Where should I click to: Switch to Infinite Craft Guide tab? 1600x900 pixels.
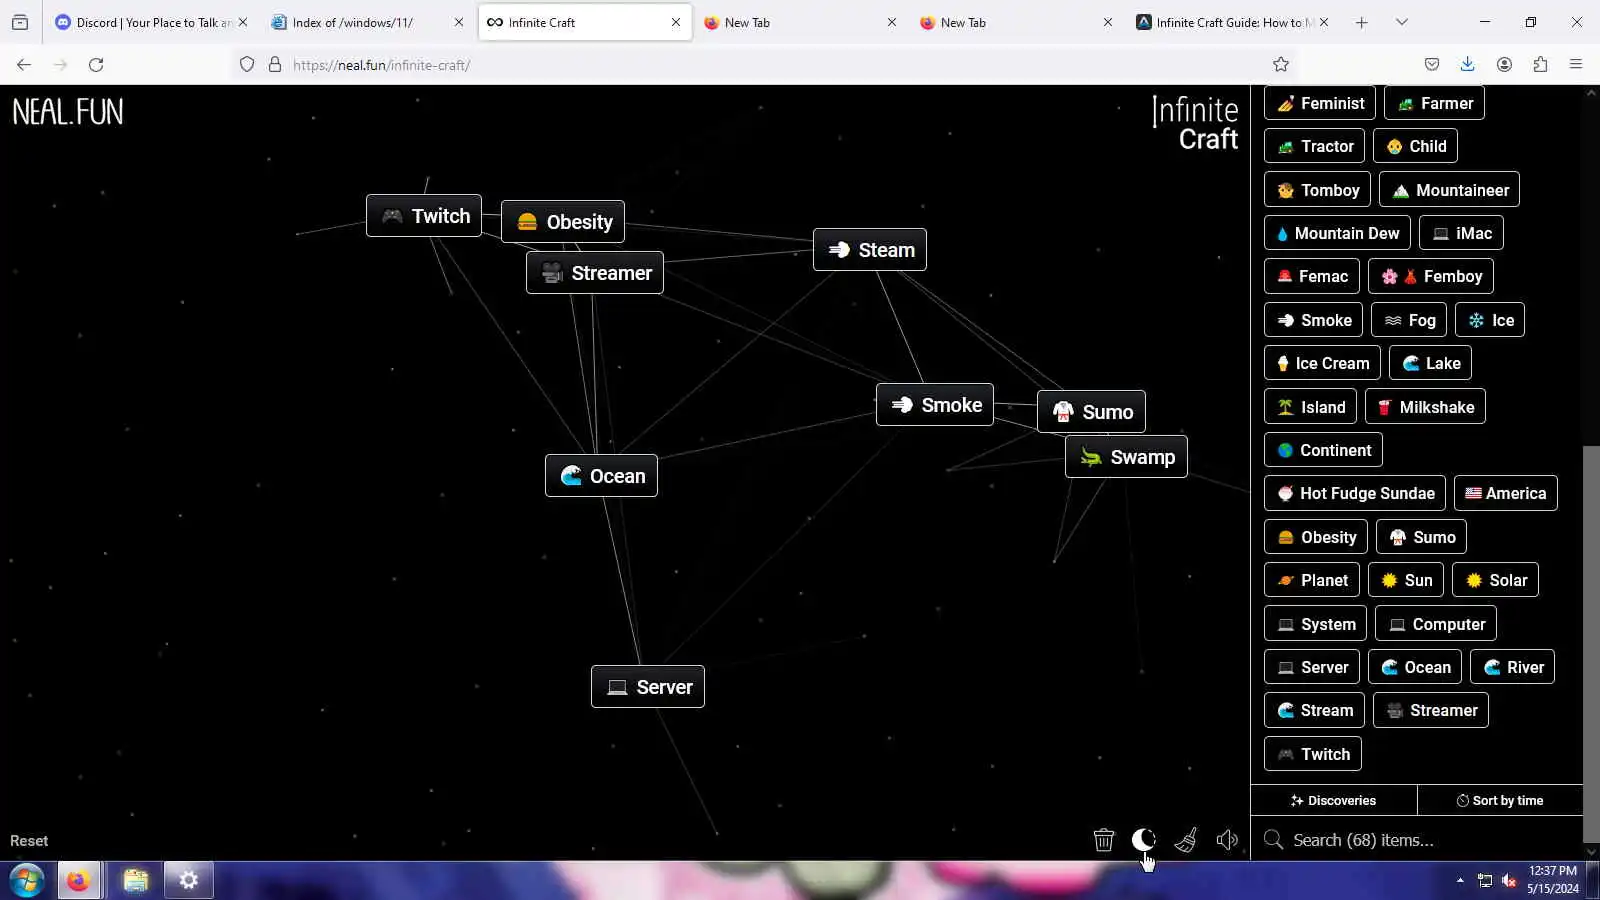coord(1232,22)
